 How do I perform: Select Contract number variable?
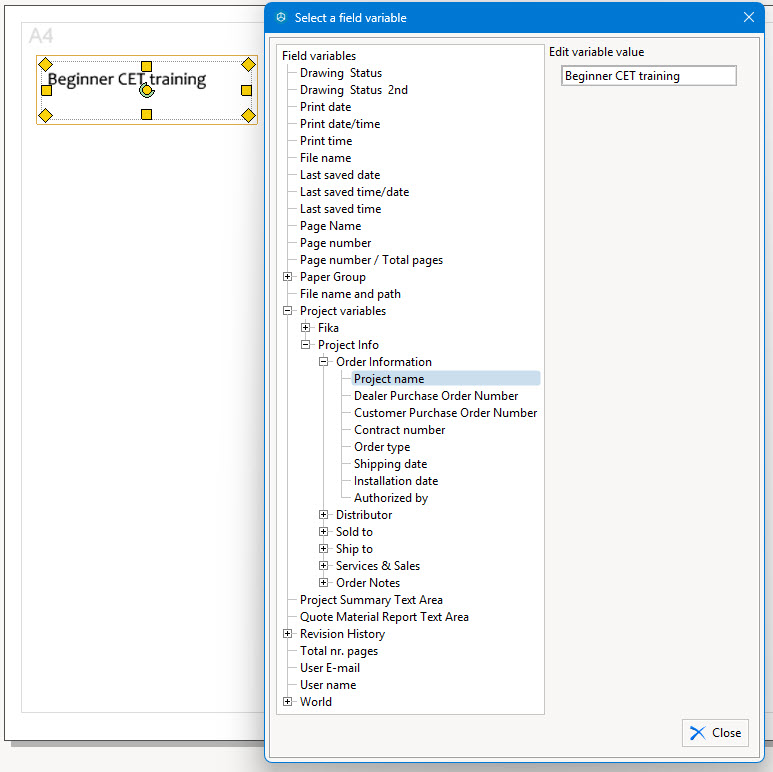pos(400,430)
